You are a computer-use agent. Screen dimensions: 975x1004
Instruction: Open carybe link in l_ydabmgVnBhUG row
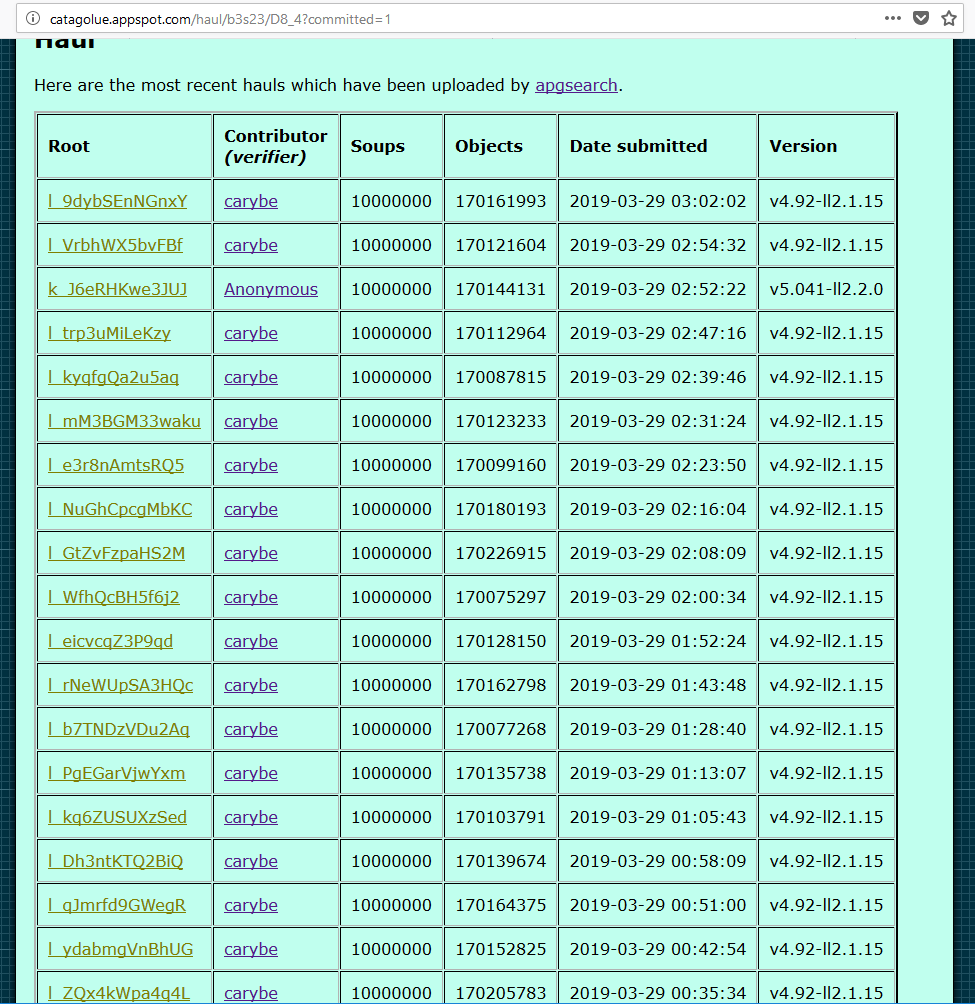(251, 950)
